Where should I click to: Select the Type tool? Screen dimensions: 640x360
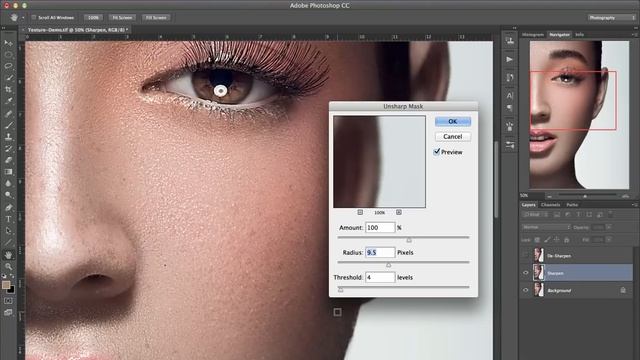(x=8, y=219)
